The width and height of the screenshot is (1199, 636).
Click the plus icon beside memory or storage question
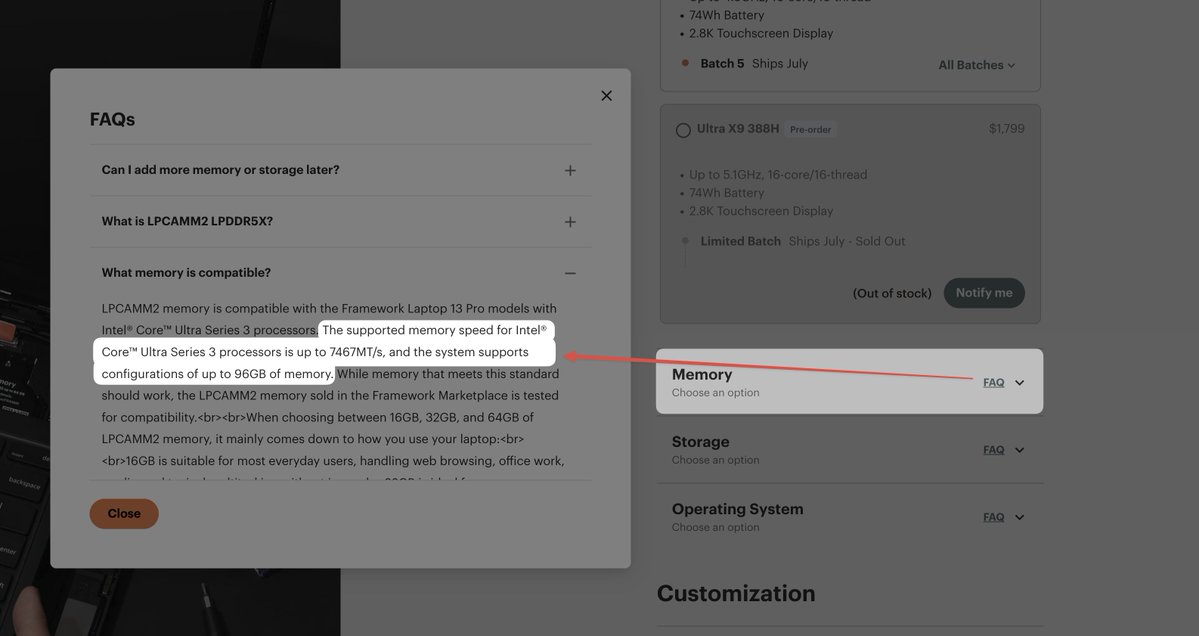point(570,170)
